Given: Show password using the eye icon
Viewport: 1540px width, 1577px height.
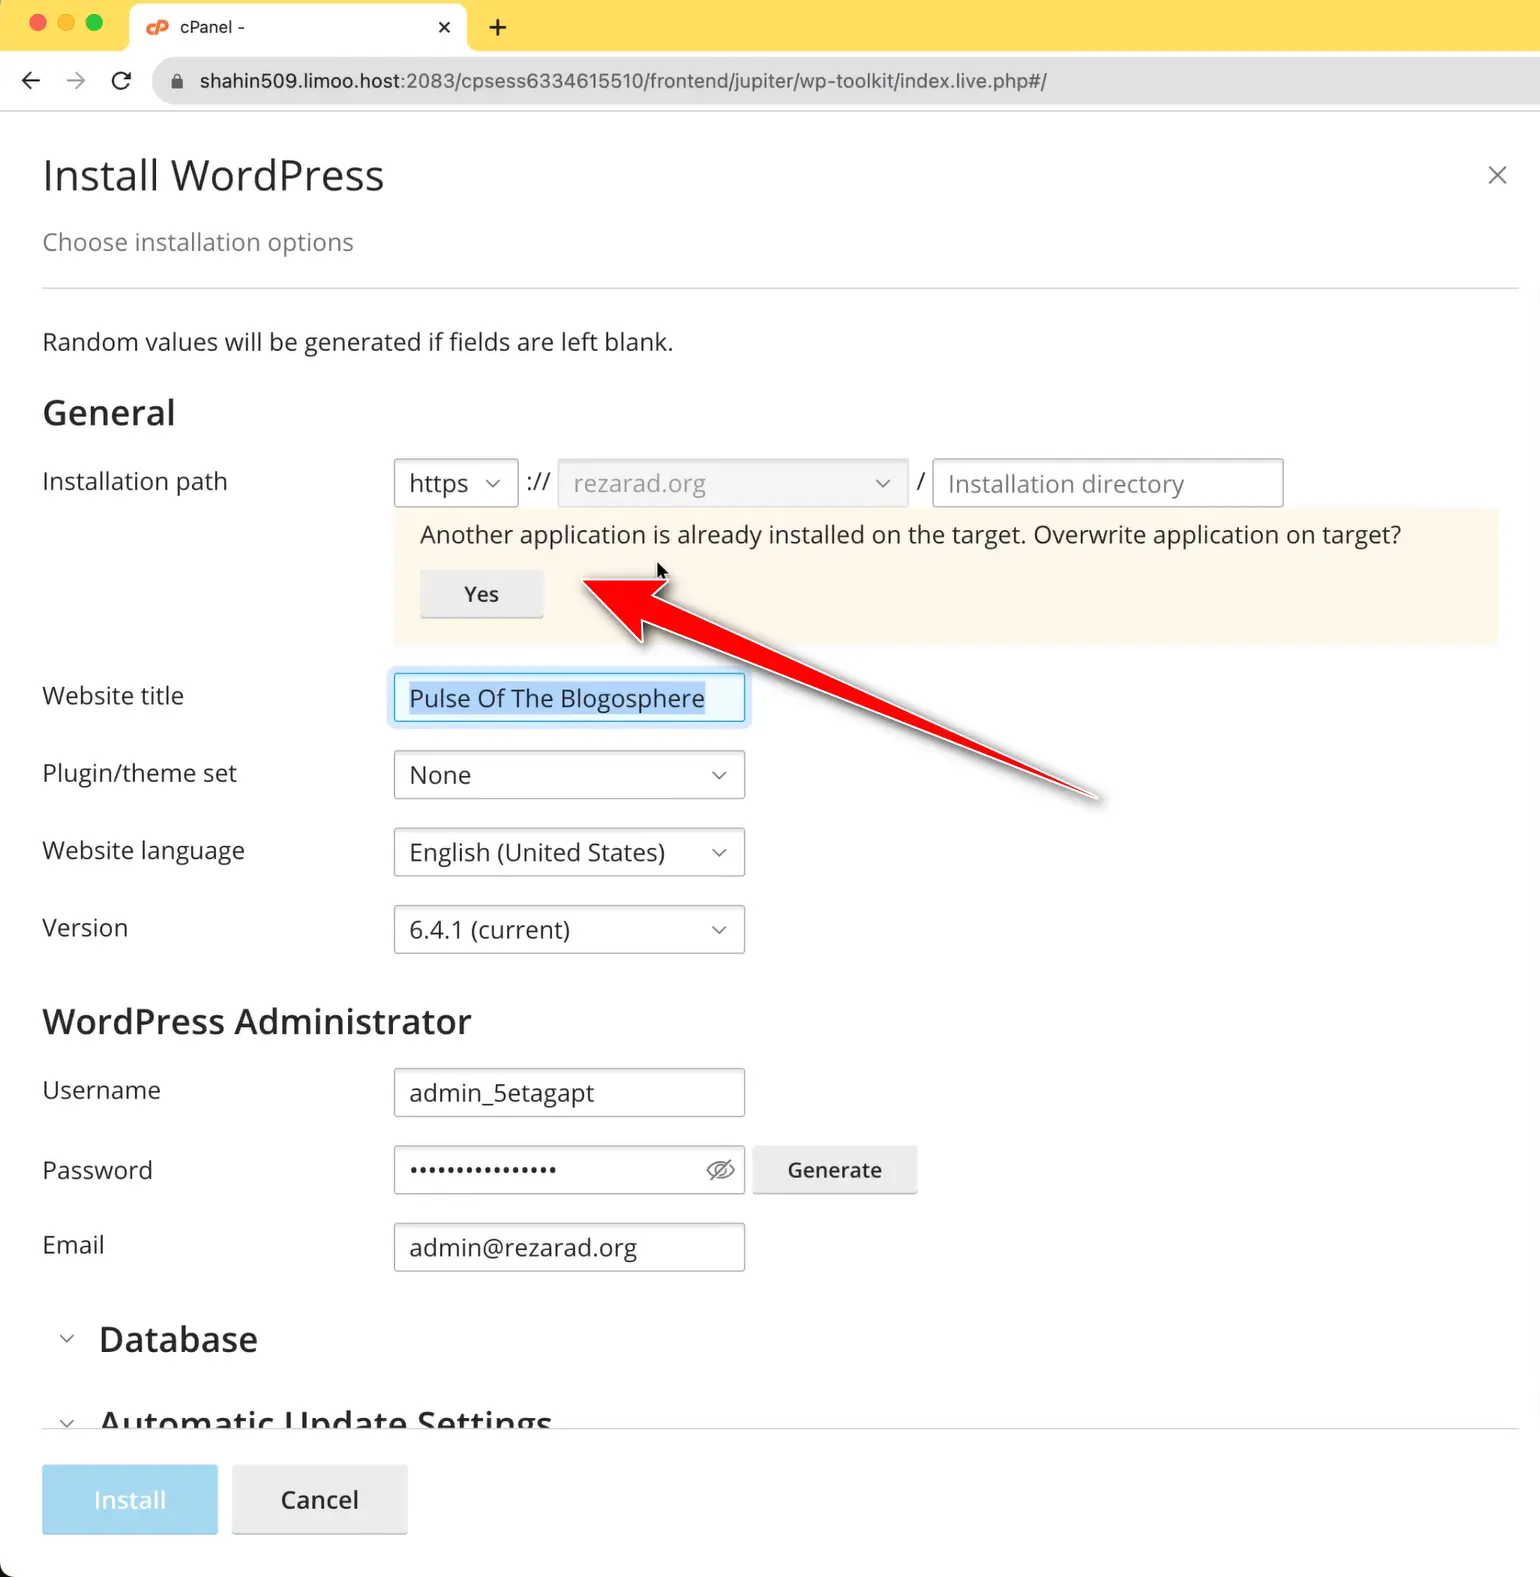Looking at the screenshot, I should pyautogui.click(x=720, y=1170).
